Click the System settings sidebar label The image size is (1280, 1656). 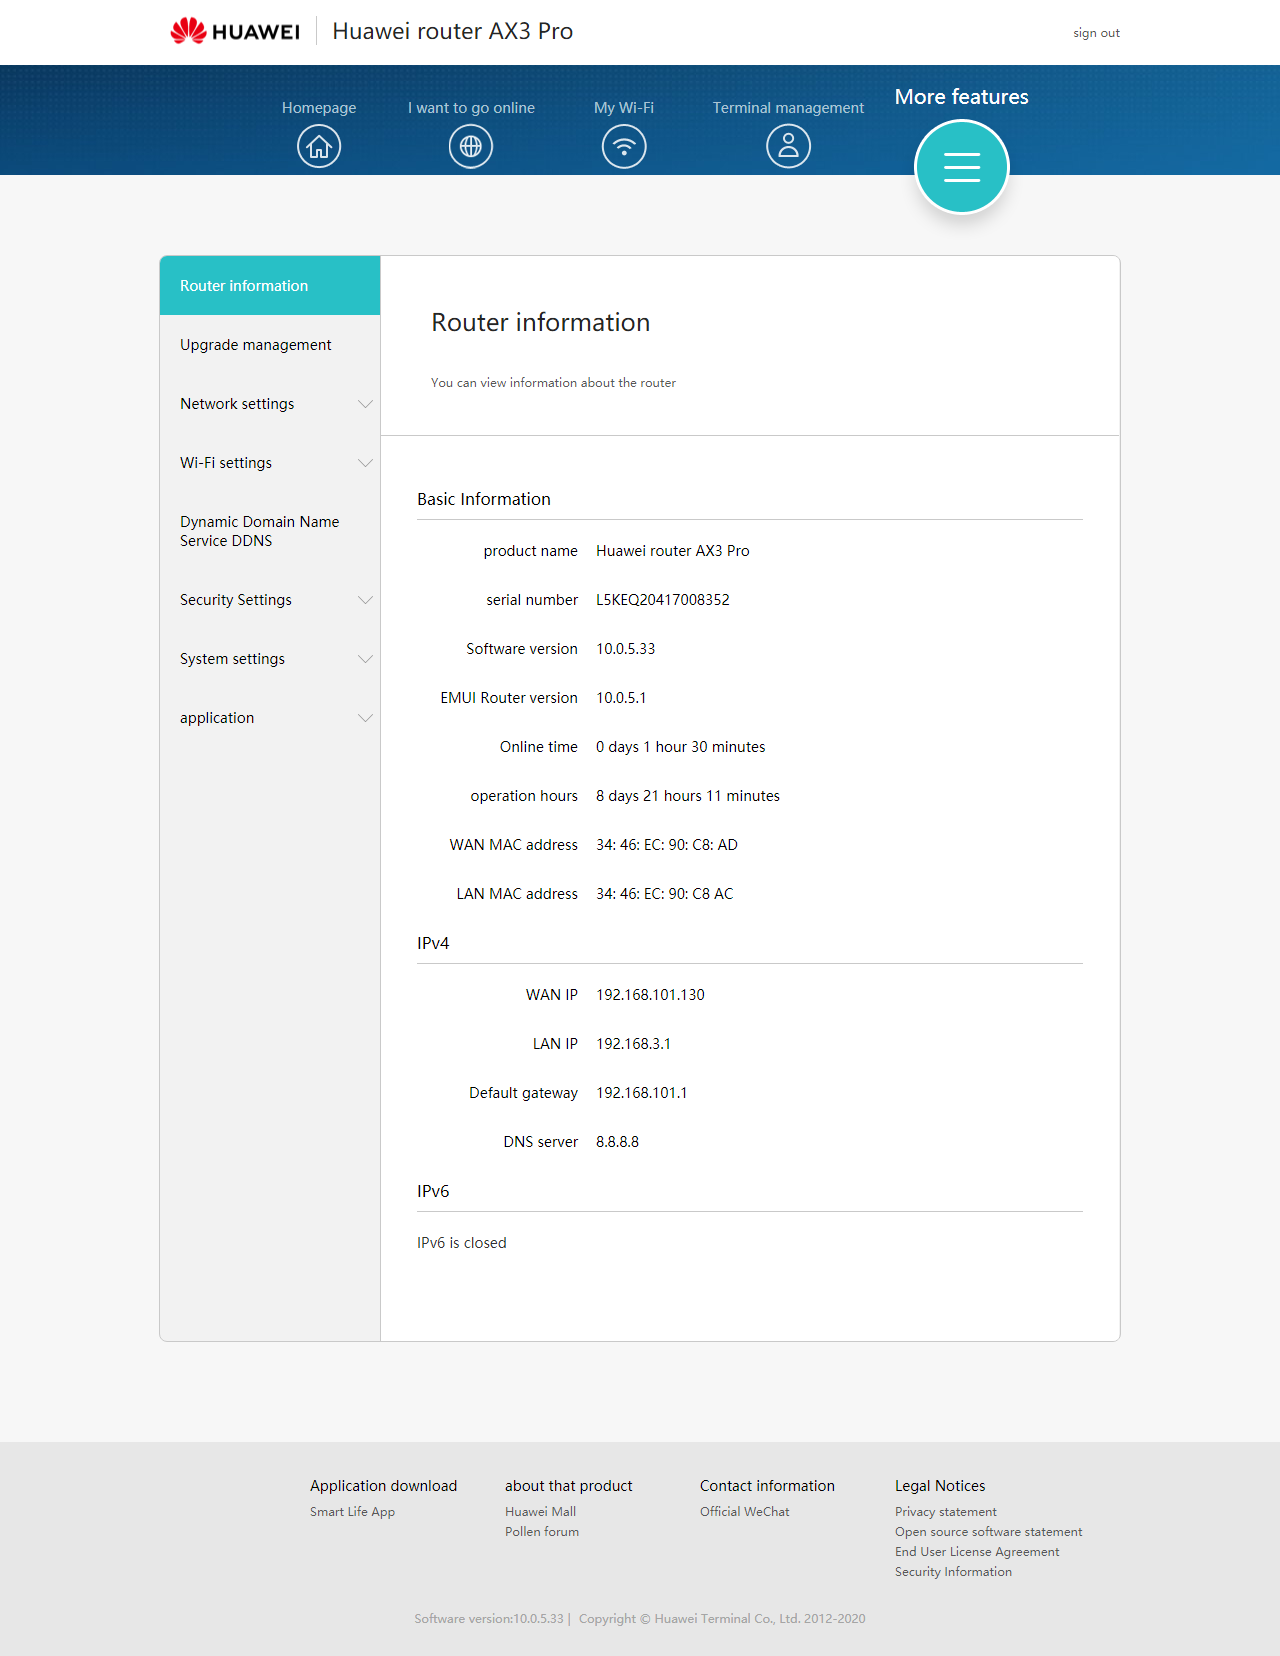click(232, 659)
